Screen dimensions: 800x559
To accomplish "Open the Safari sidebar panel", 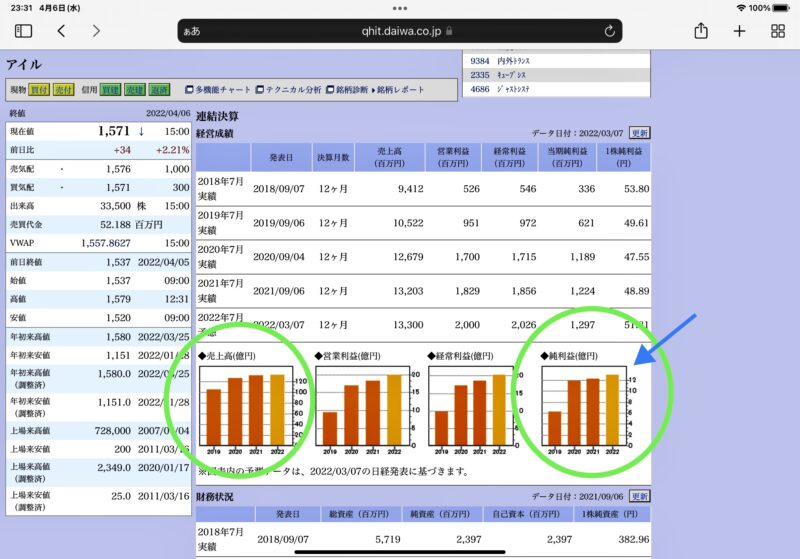I will [23, 31].
